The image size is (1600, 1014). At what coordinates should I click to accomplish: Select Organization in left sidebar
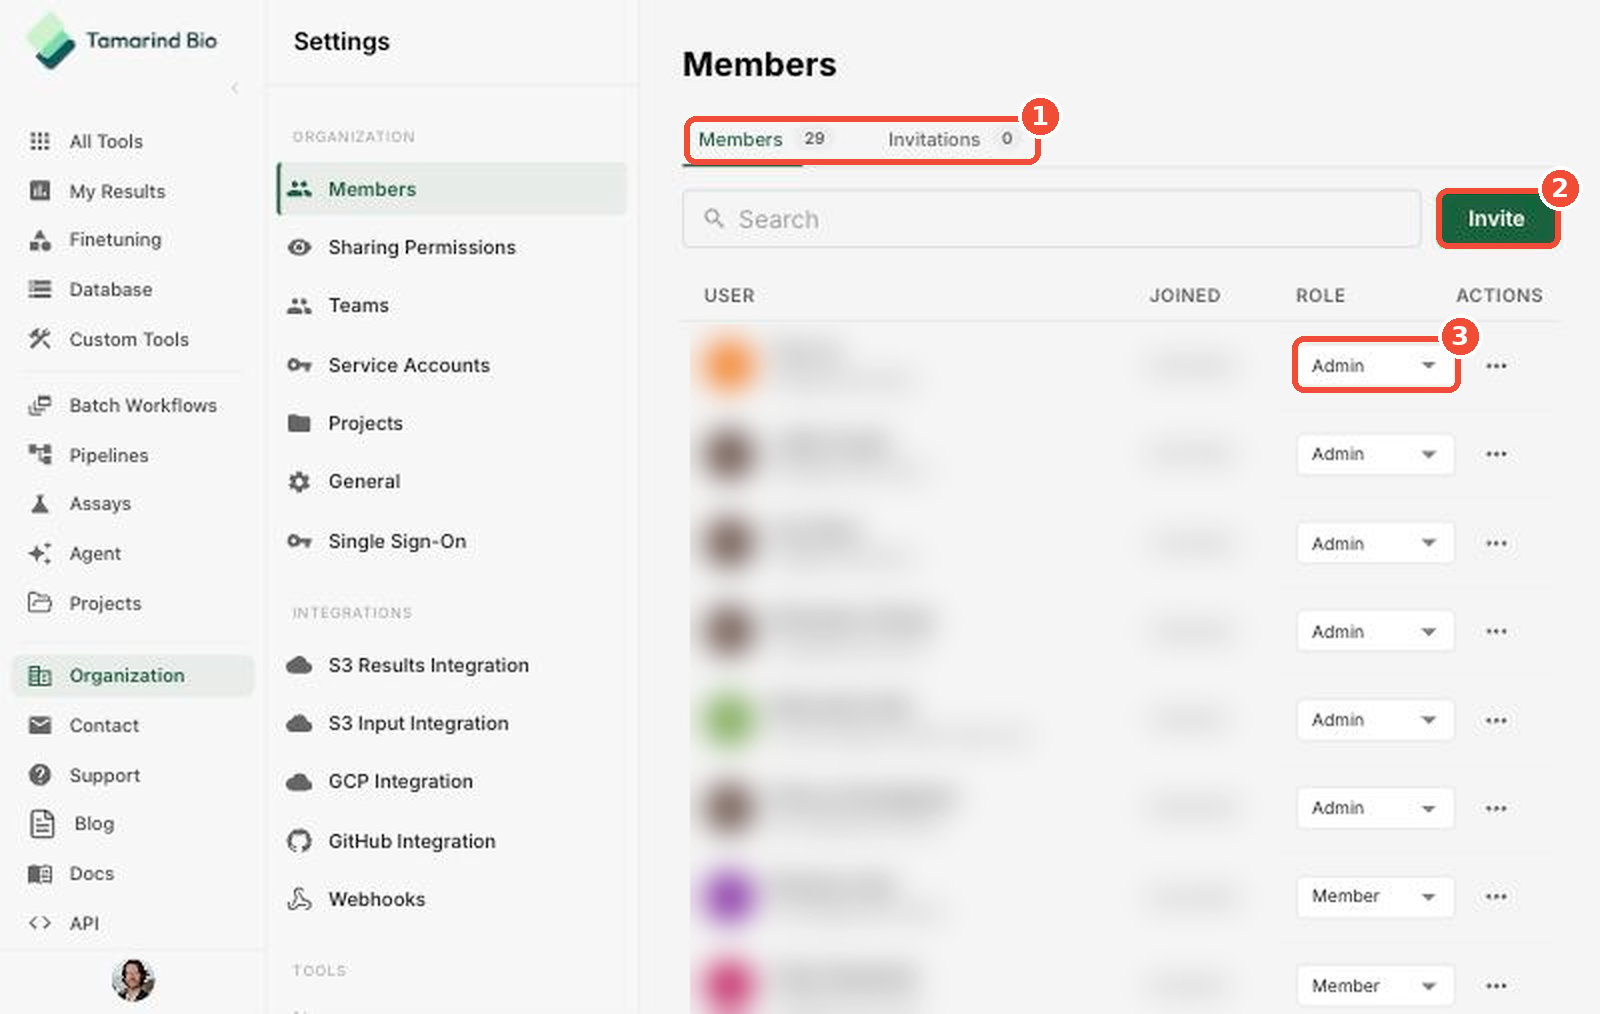point(132,676)
